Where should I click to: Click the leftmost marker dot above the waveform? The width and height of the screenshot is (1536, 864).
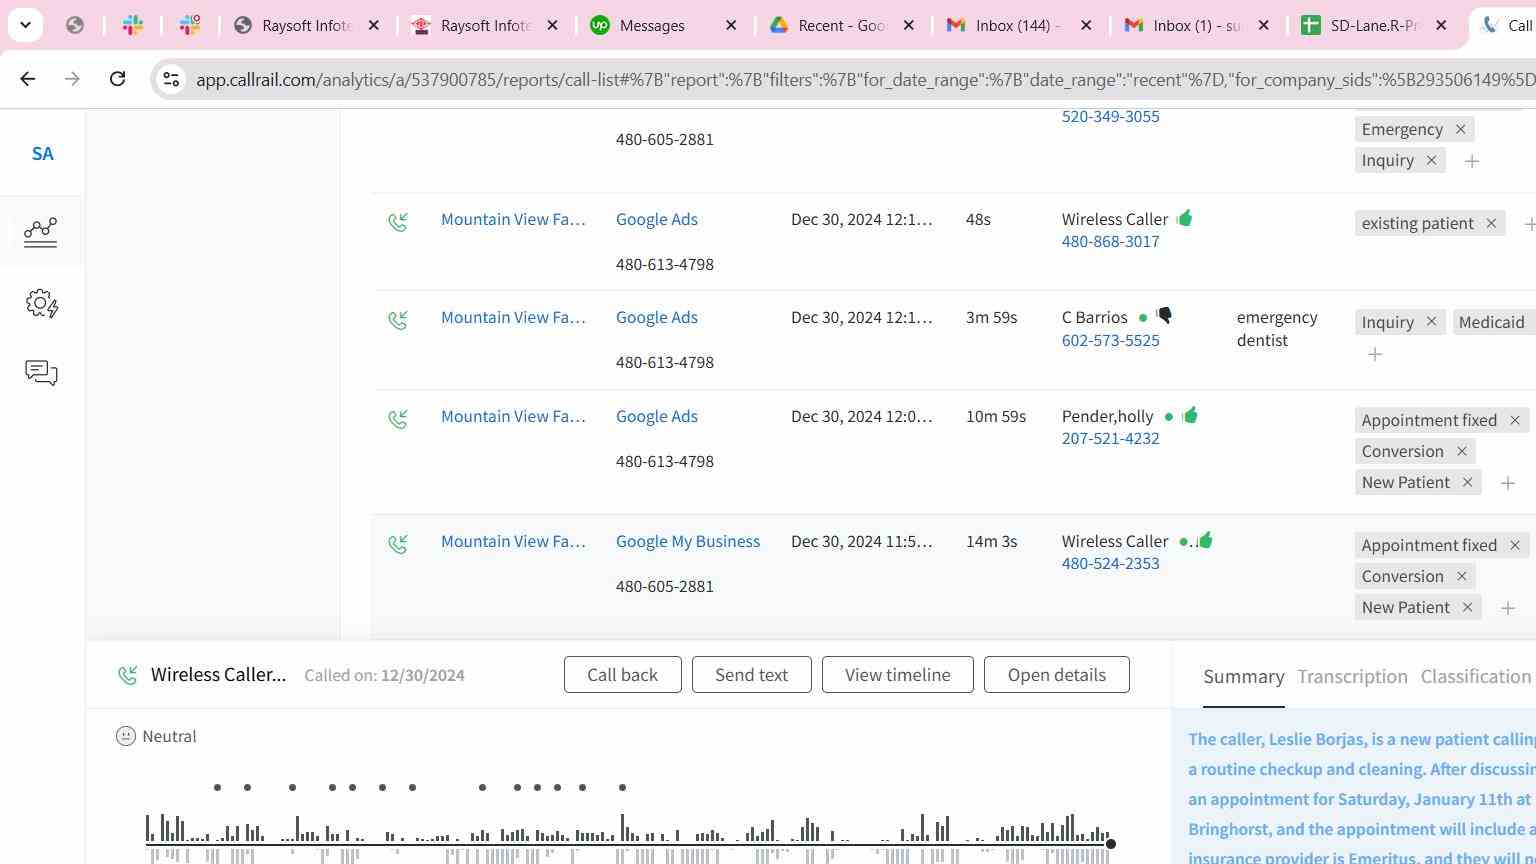click(x=217, y=787)
